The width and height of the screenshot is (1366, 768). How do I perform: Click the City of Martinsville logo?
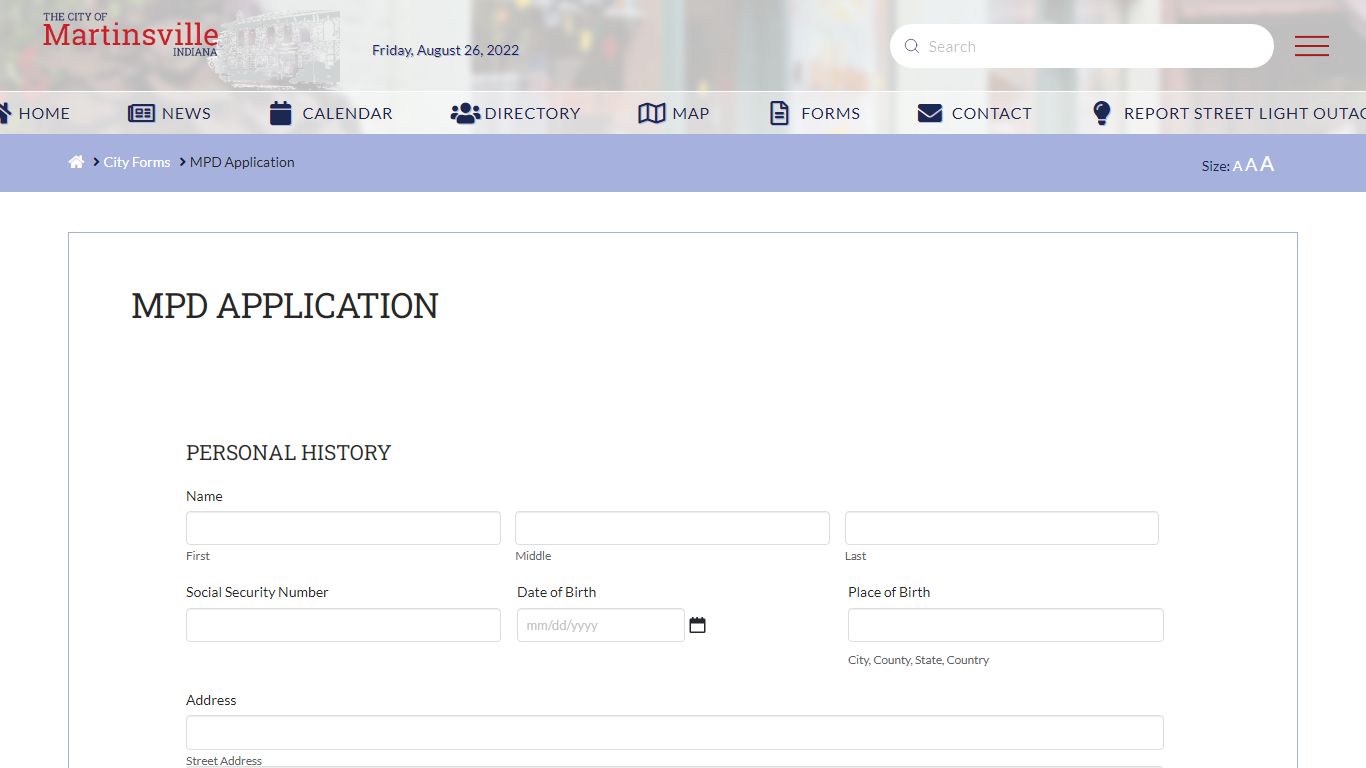coord(130,35)
